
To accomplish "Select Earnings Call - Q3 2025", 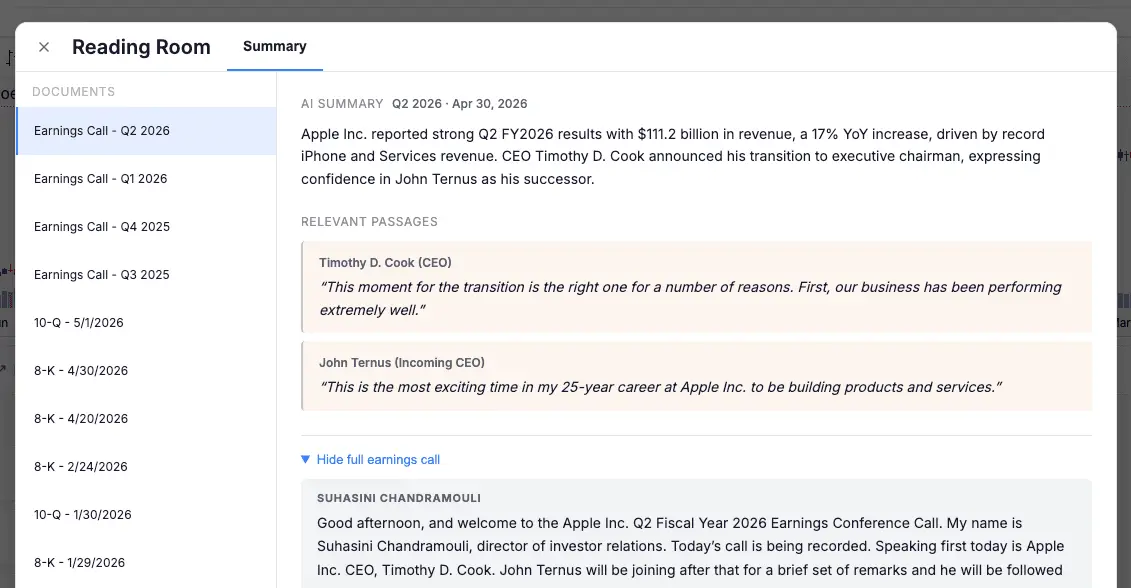I will pyautogui.click(x=146, y=275).
